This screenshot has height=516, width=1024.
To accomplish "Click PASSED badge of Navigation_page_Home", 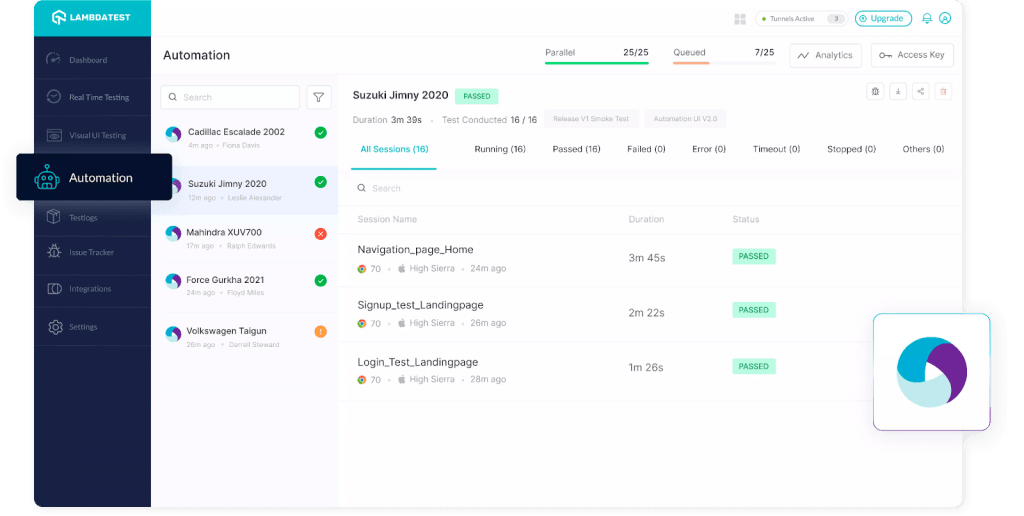I will [754, 257].
